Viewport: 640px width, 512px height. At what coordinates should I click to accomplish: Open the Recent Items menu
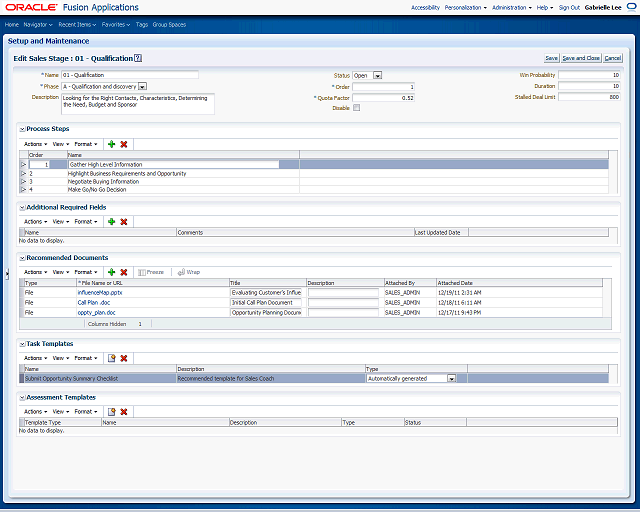click(x=77, y=24)
